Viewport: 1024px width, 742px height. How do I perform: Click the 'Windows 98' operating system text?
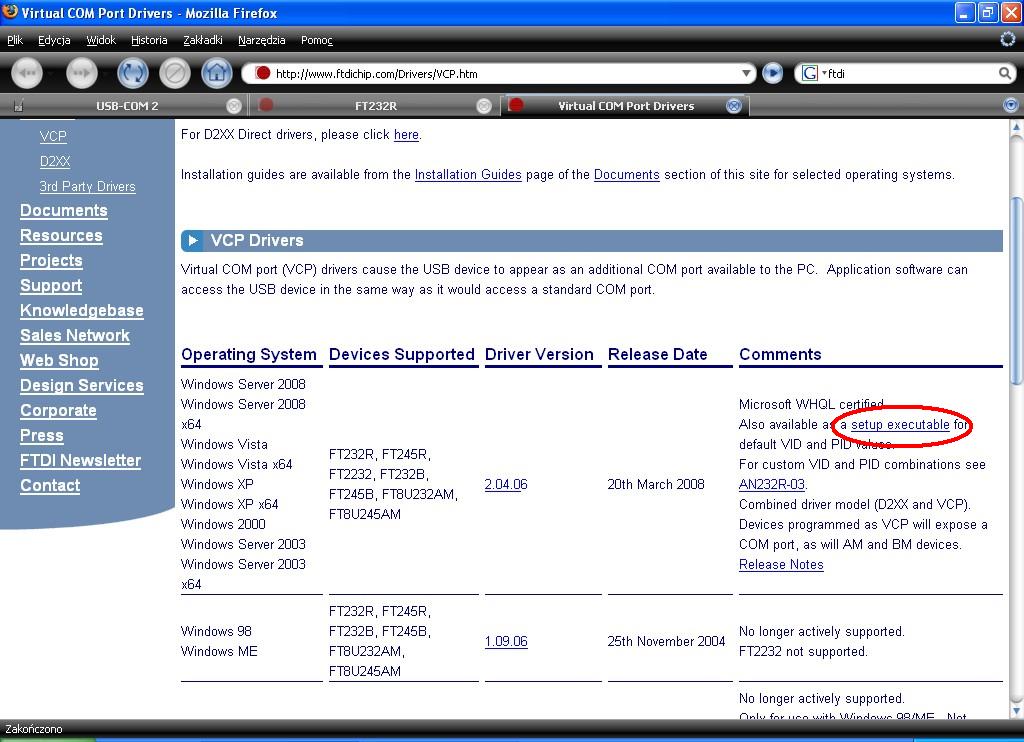(216, 631)
